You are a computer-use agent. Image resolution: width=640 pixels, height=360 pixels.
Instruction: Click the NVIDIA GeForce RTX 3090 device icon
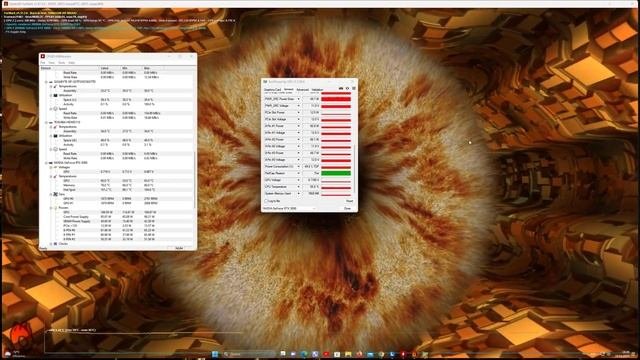pyautogui.click(x=51, y=162)
